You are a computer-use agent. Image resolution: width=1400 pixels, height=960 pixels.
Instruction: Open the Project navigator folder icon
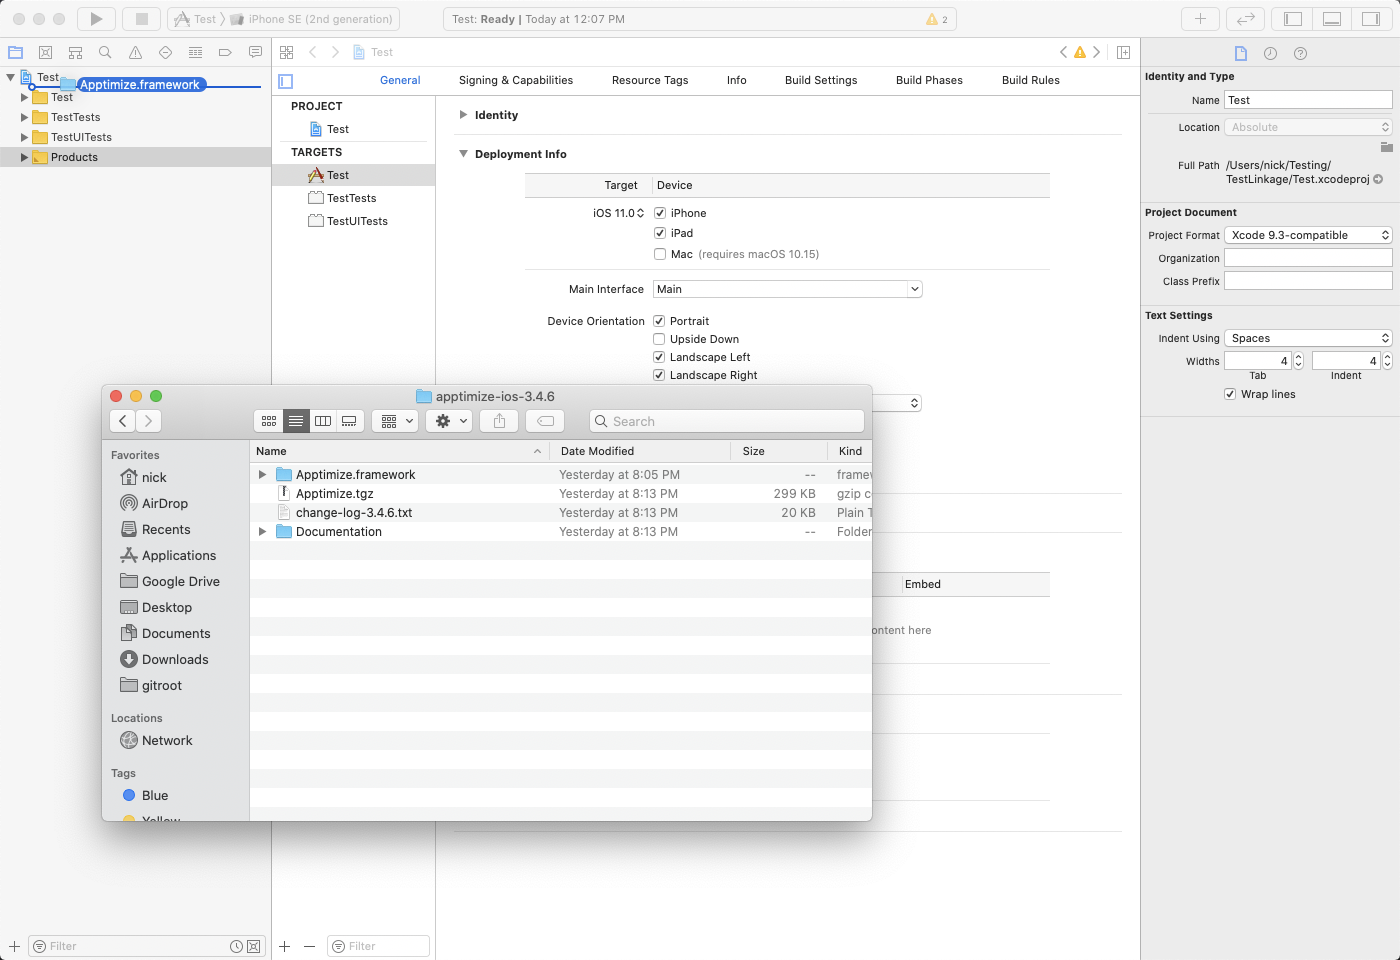pyautogui.click(x=16, y=52)
